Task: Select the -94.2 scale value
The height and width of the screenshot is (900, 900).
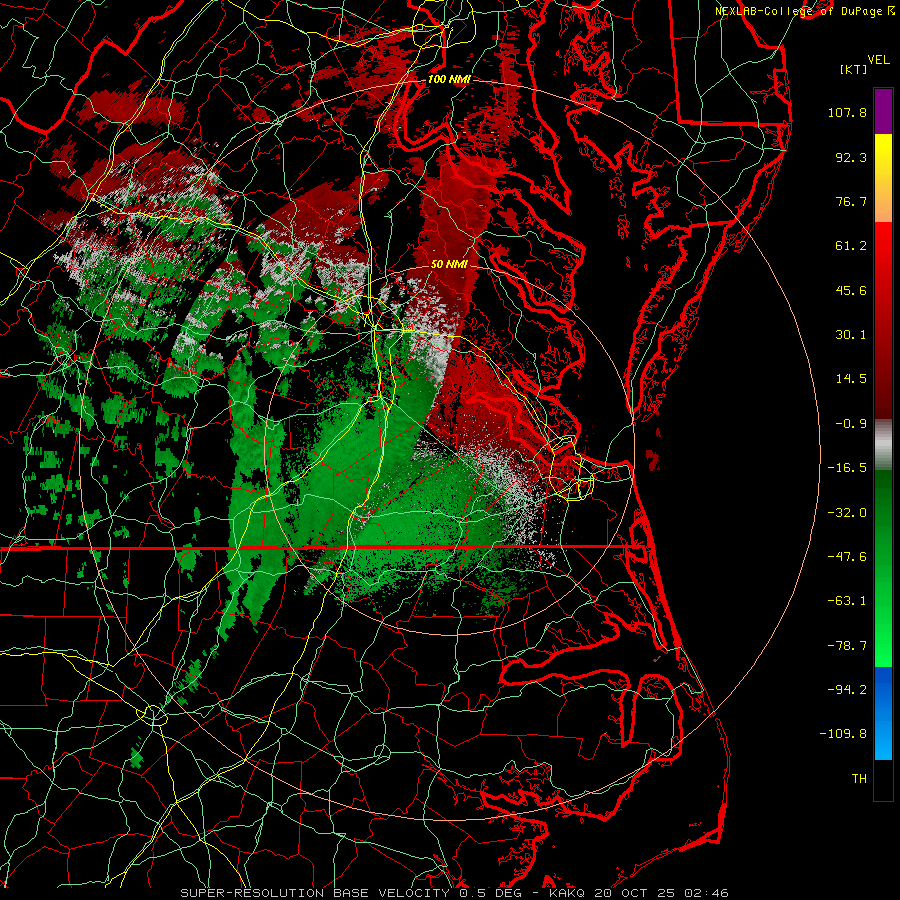Action: coord(847,689)
